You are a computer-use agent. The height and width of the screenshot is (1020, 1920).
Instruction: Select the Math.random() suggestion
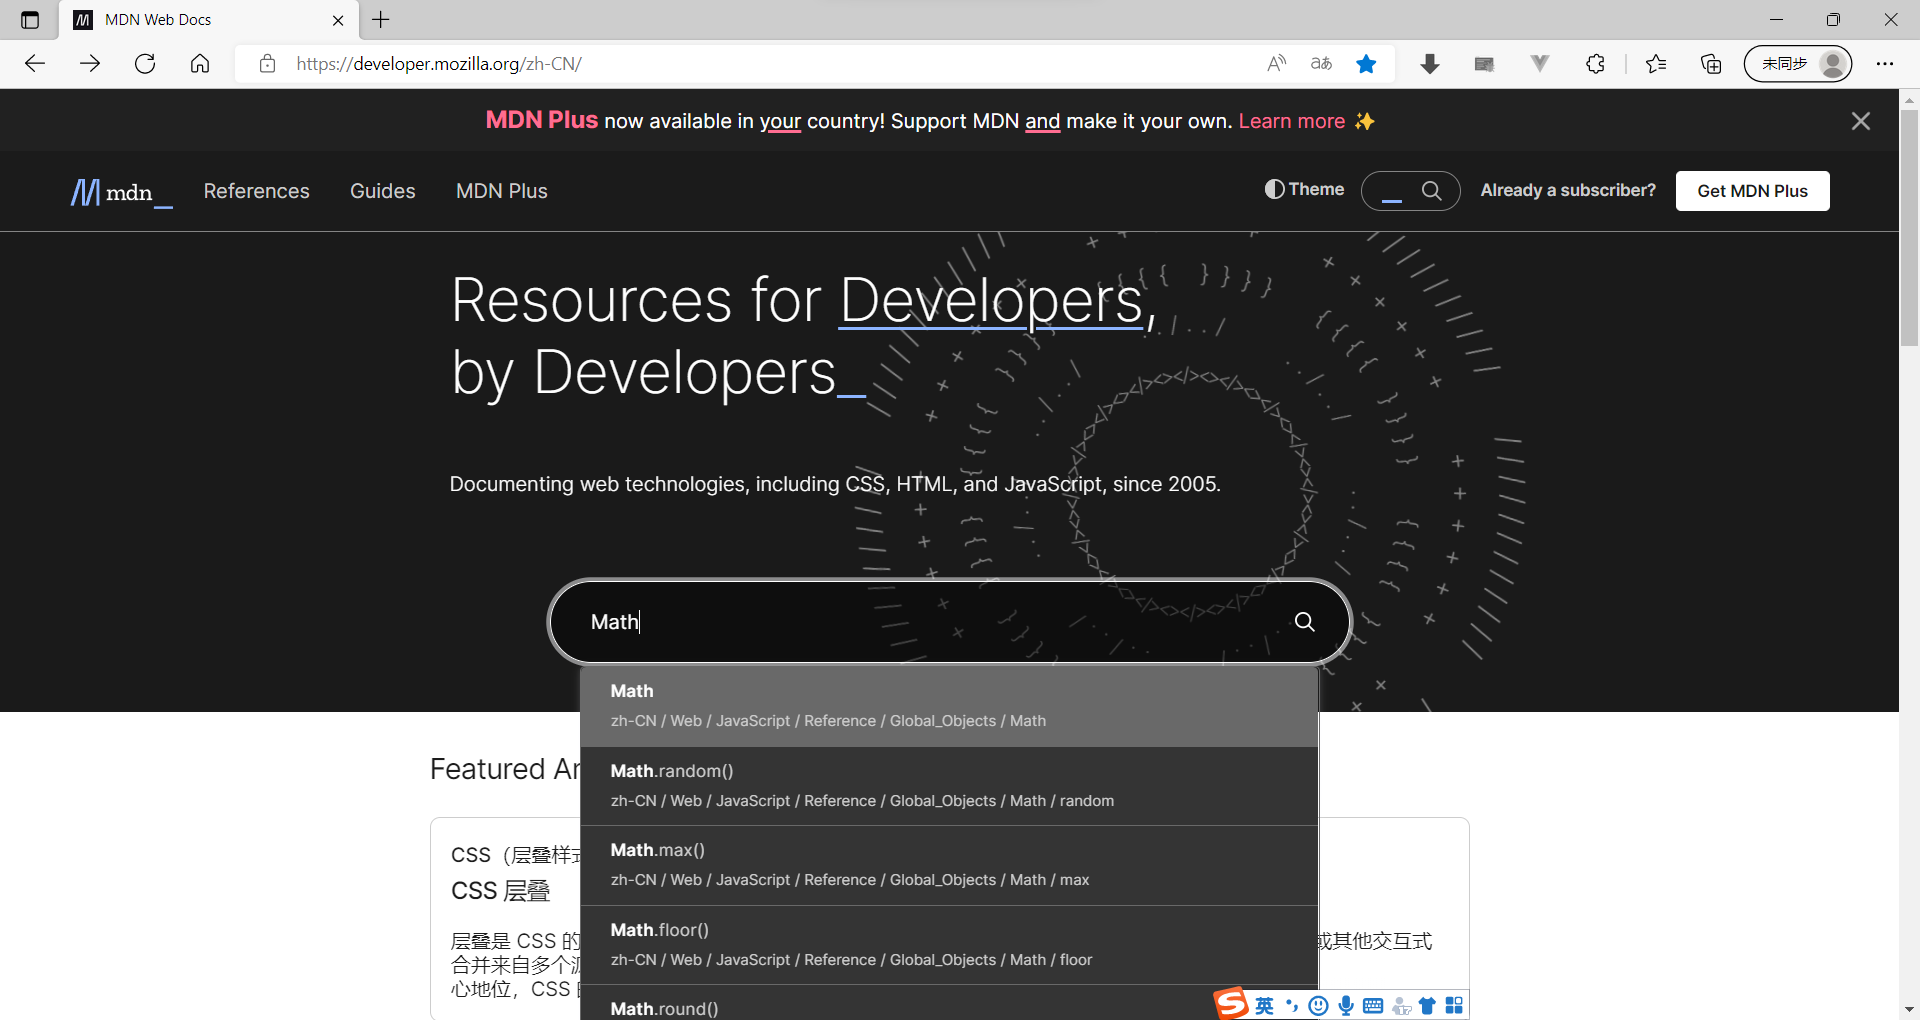(x=949, y=786)
